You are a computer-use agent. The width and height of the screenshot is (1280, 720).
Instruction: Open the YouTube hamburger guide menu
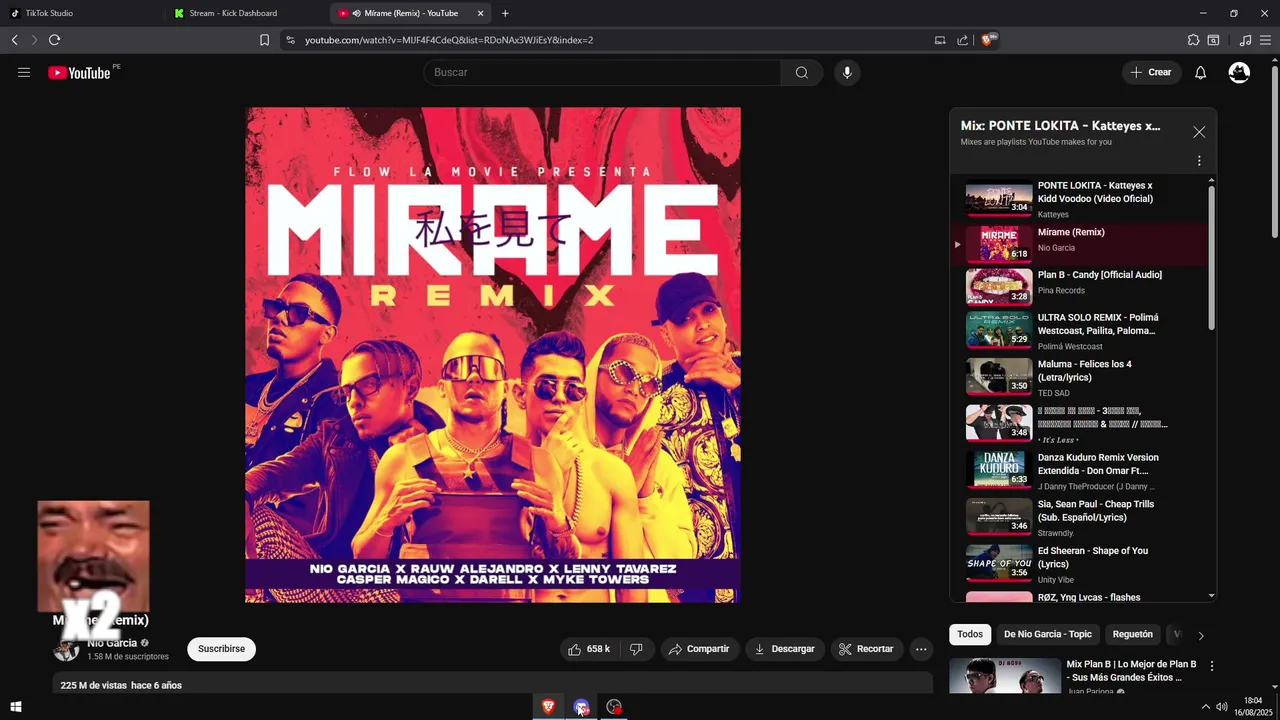tap(24, 72)
